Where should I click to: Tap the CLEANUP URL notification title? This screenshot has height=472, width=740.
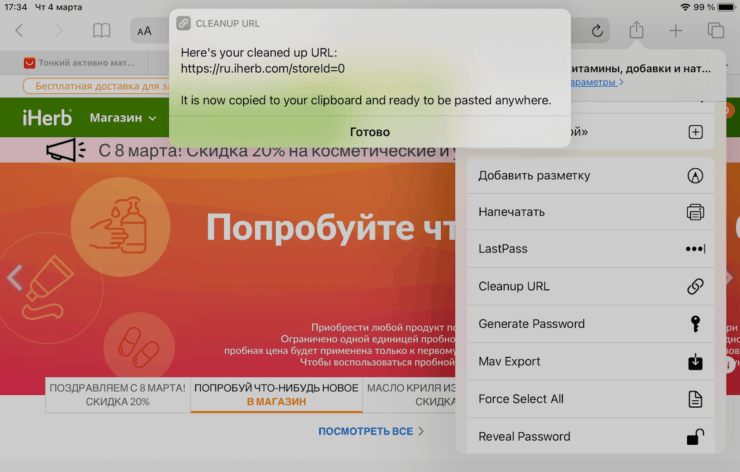(x=227, y=24)
